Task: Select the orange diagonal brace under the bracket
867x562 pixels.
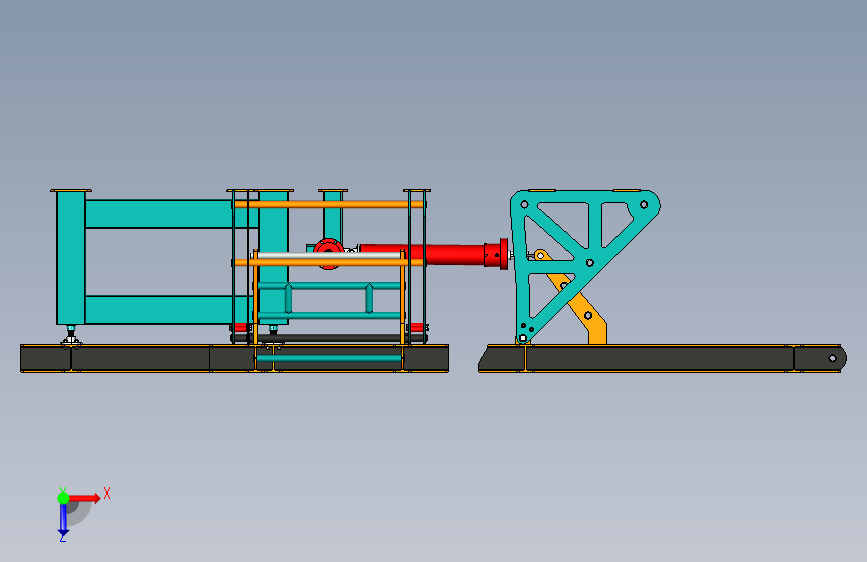Action: point(581,304)
